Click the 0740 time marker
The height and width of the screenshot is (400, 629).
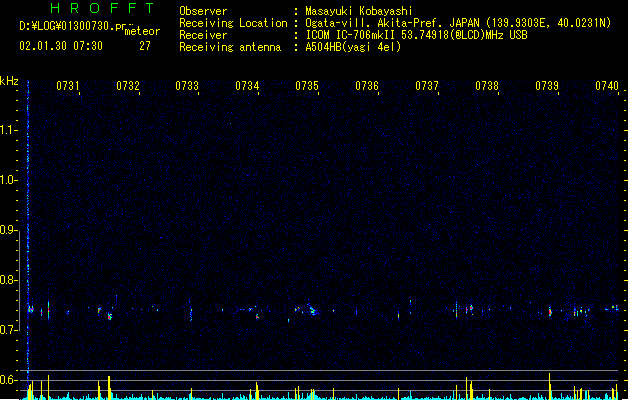[607, 86]
